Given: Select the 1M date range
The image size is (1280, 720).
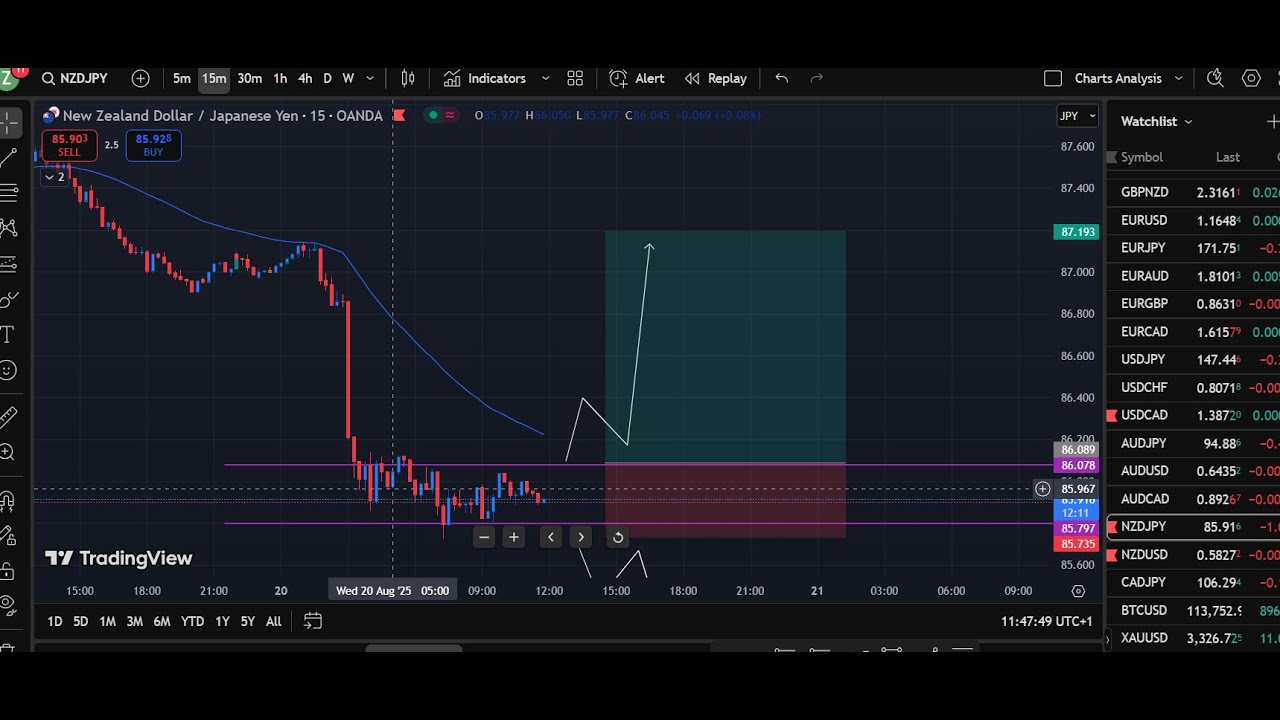Looking at the screenshot, I should (x=107, y=621).
